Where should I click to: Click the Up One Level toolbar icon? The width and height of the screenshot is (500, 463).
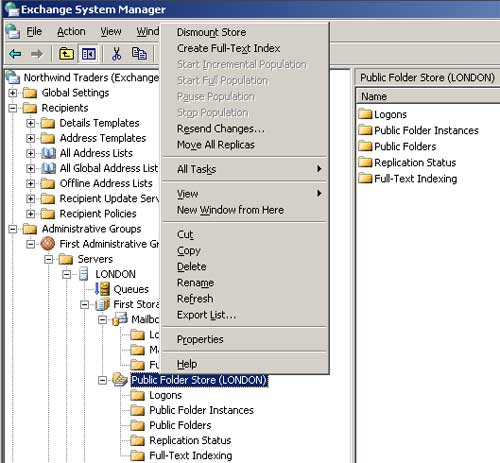coord(66,54)
